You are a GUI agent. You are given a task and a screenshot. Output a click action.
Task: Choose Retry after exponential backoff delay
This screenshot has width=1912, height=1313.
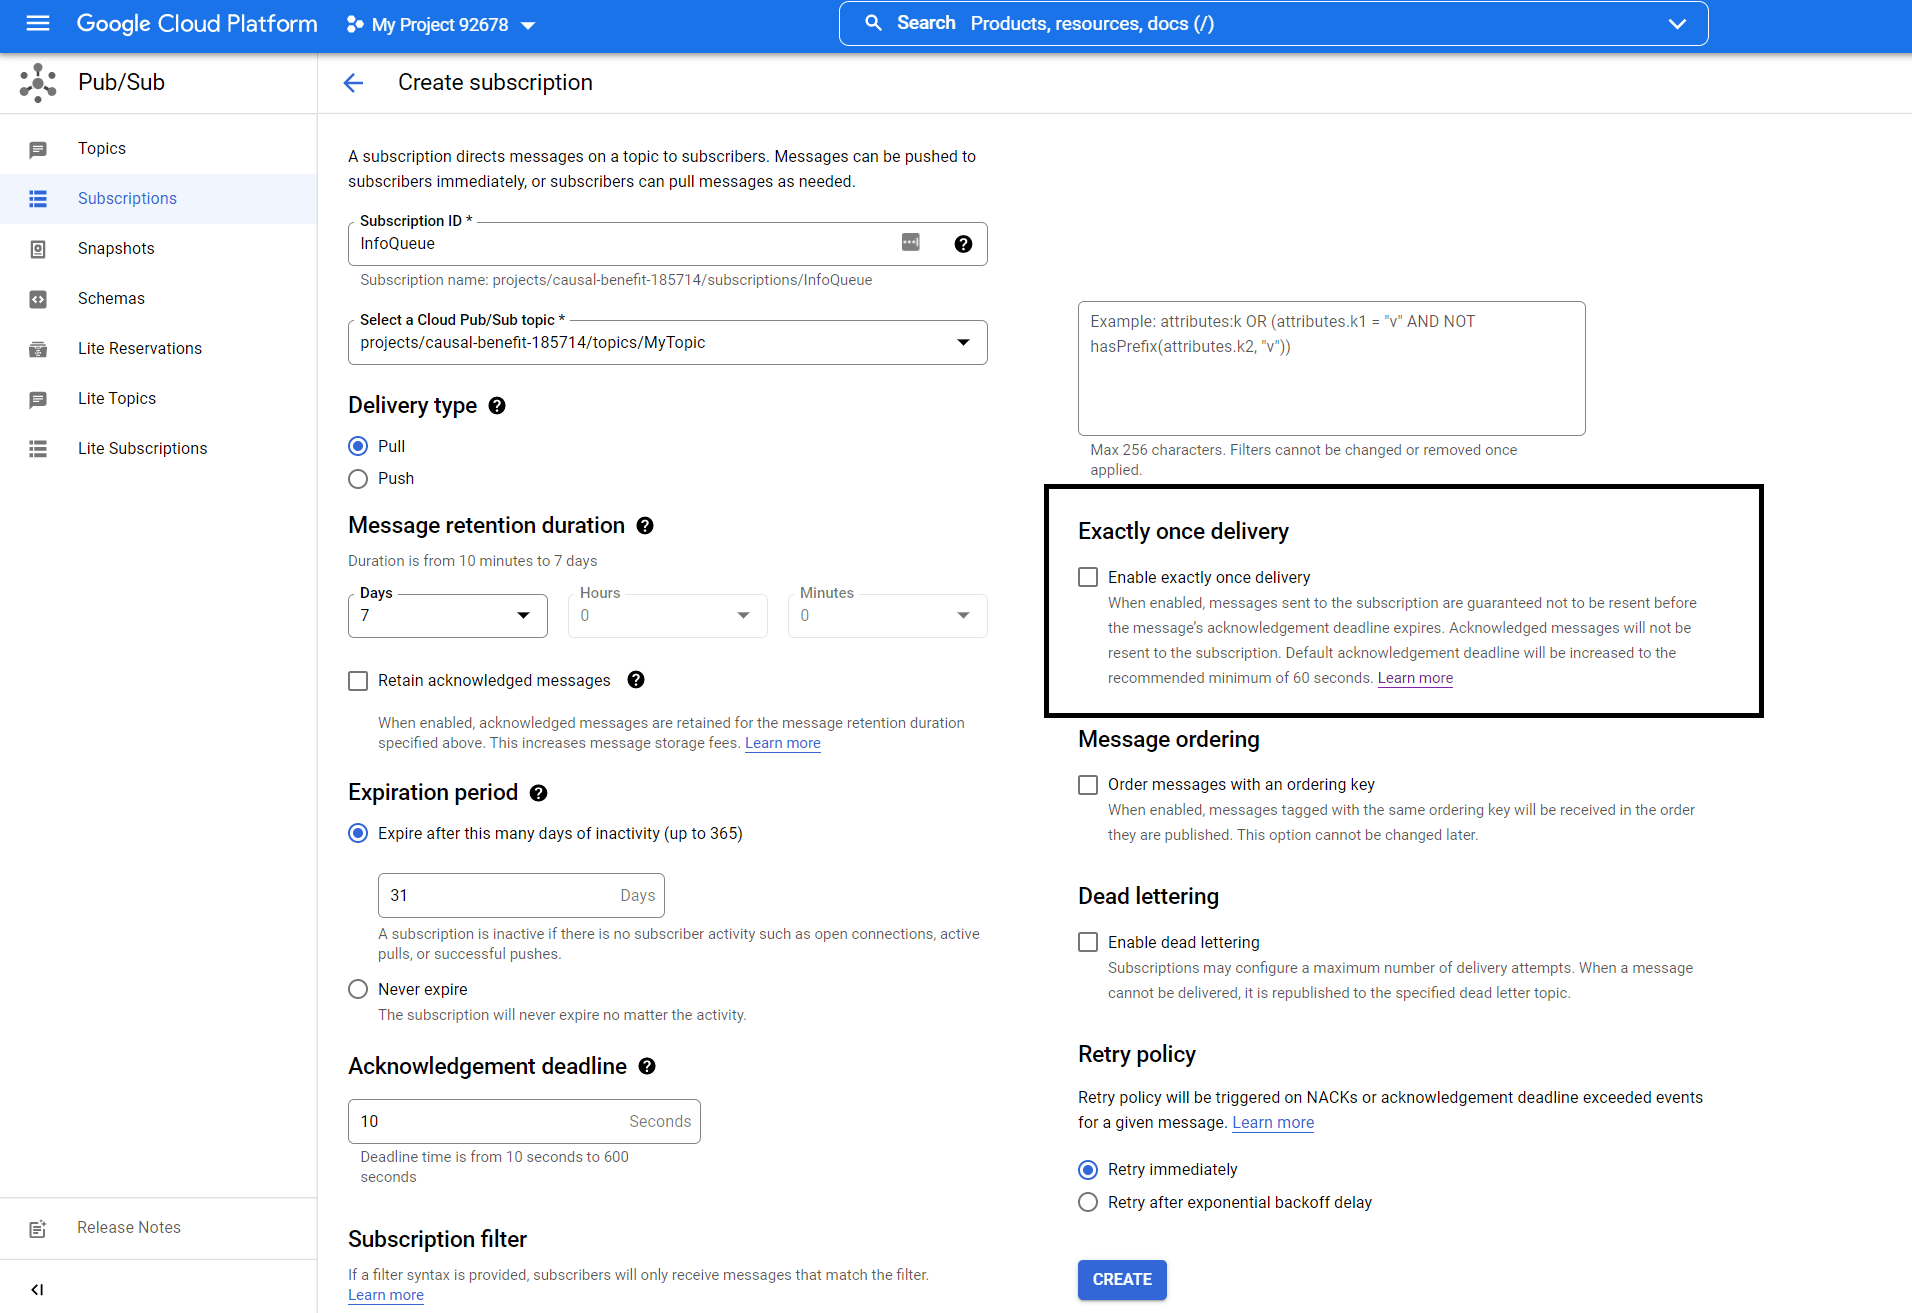1088,1202
